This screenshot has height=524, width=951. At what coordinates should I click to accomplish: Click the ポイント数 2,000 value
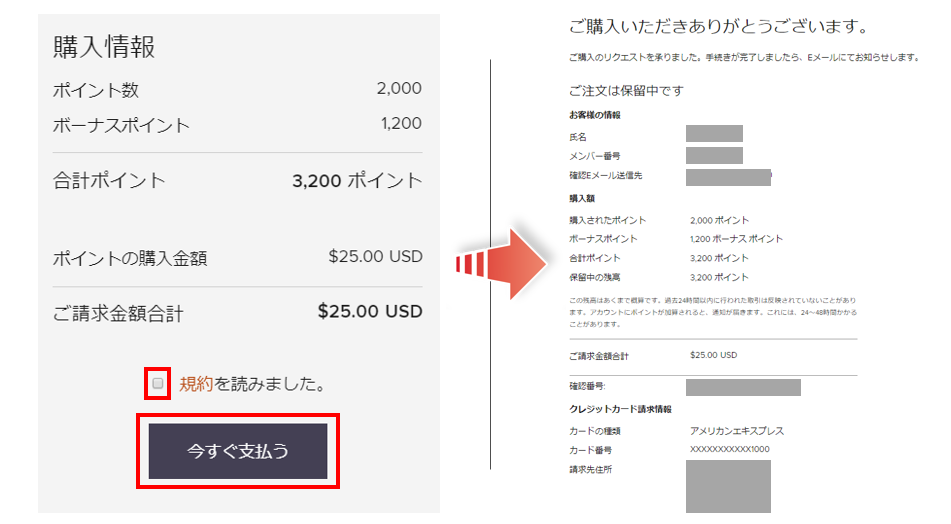click(399, 89)
